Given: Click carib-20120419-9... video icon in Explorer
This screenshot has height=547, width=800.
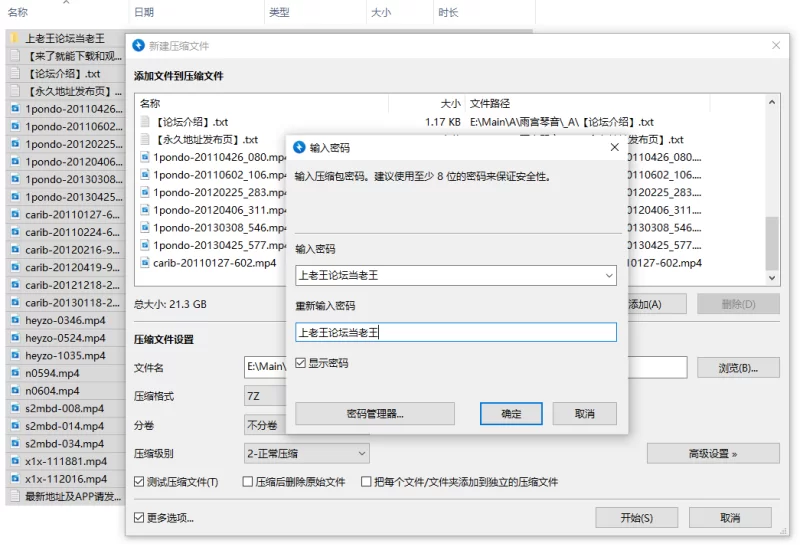Looking at the screenshot, I should [x=15, y=267].
